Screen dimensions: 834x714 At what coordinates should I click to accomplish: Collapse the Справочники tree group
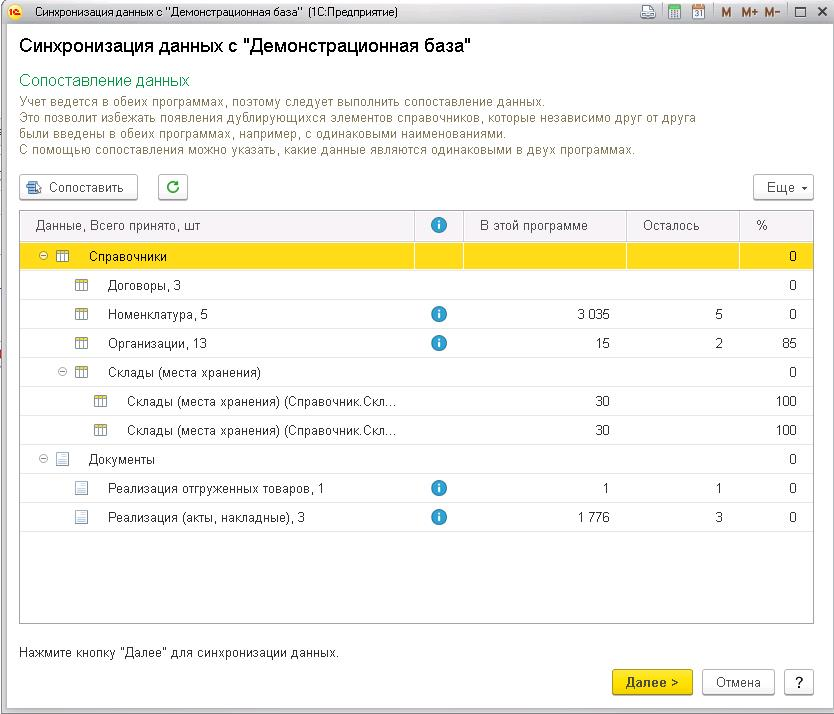point(44,256)
